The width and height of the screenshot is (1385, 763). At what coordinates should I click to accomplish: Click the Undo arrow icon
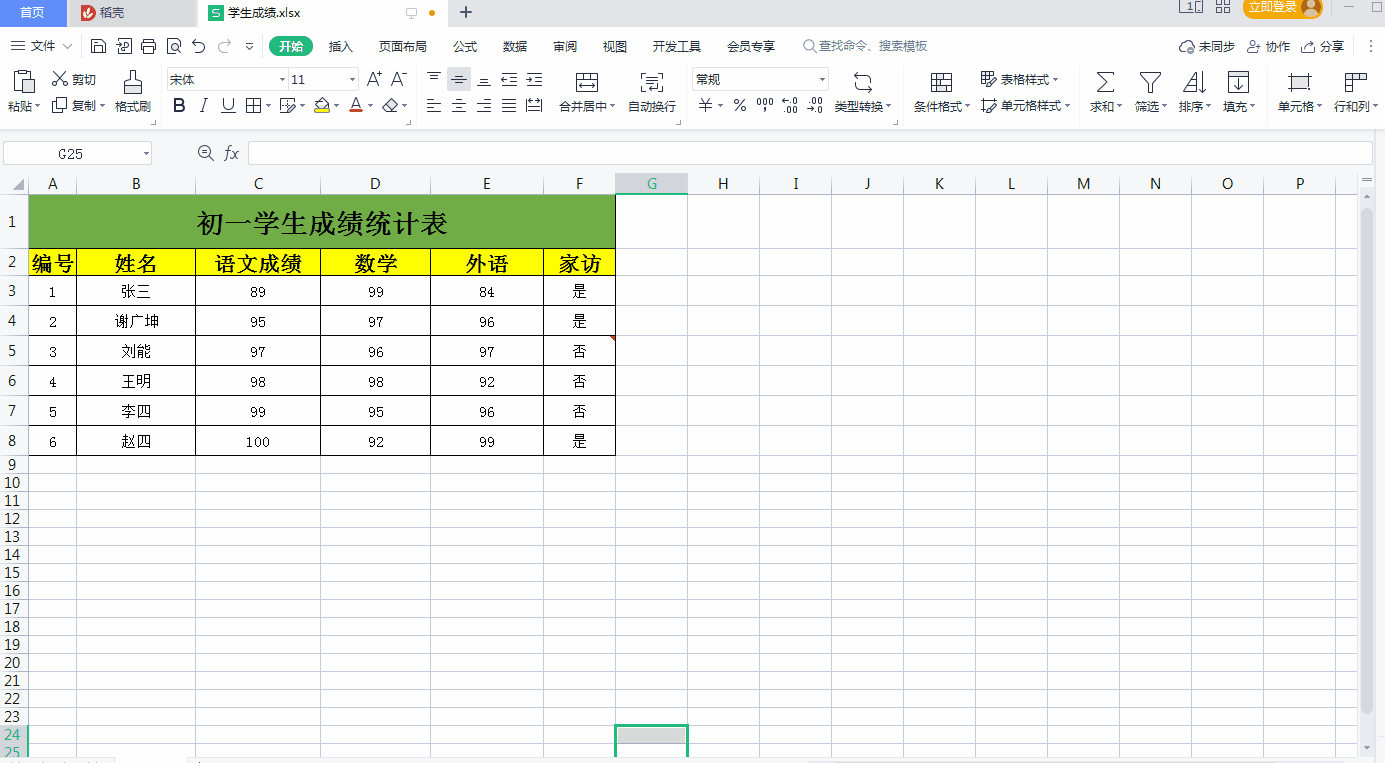(198, 46)
